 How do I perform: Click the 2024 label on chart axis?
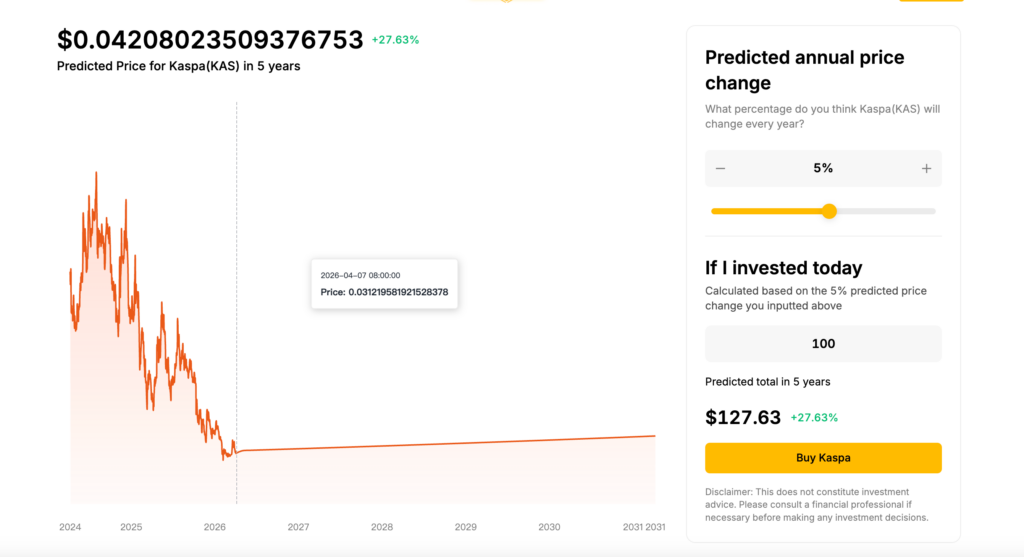coord(70,526)
